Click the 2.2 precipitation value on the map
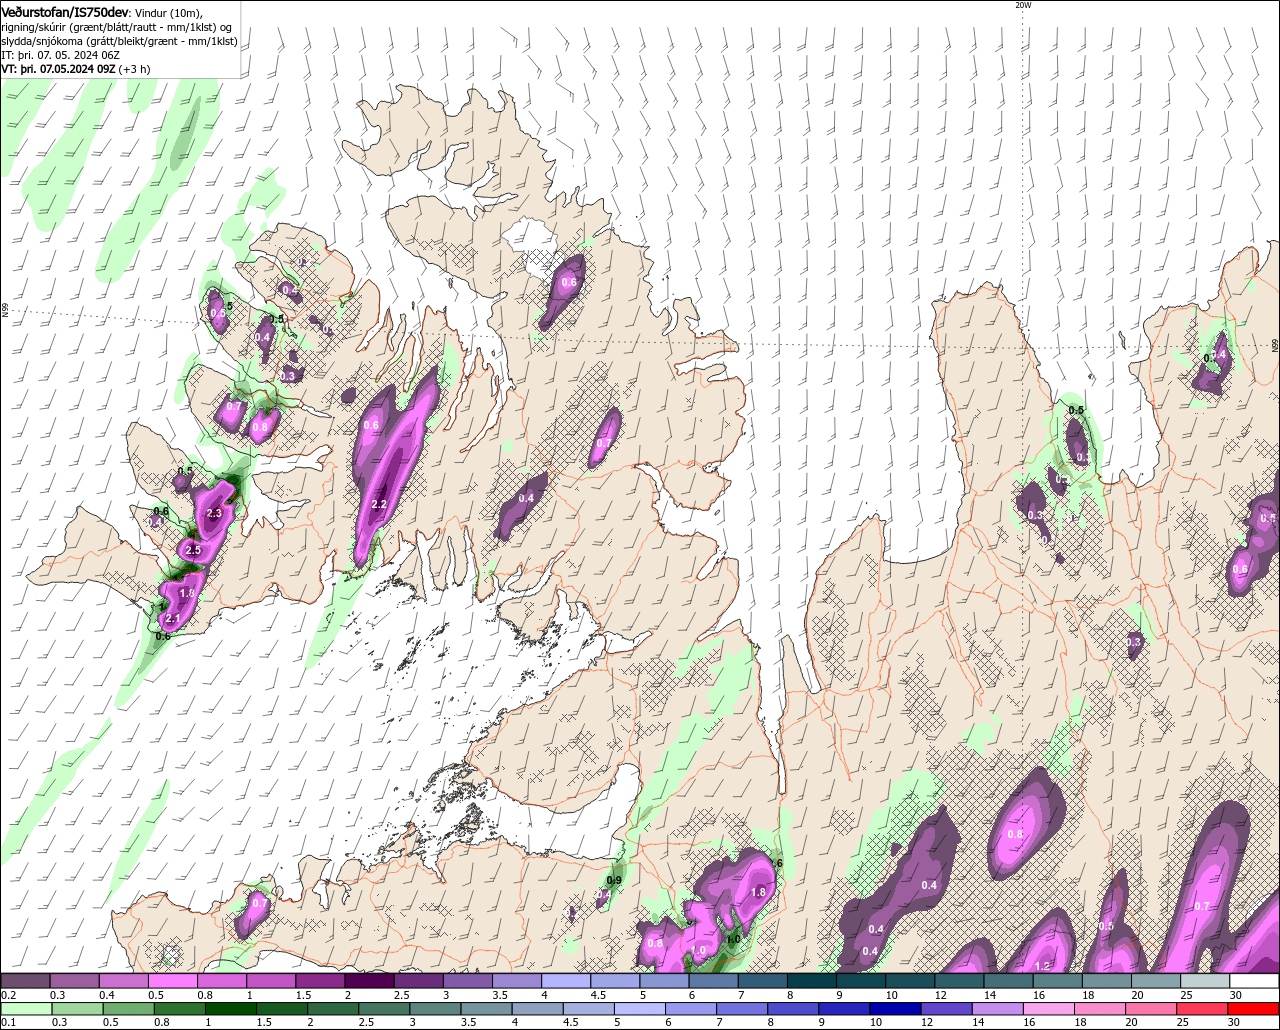 tap(379, 504)
